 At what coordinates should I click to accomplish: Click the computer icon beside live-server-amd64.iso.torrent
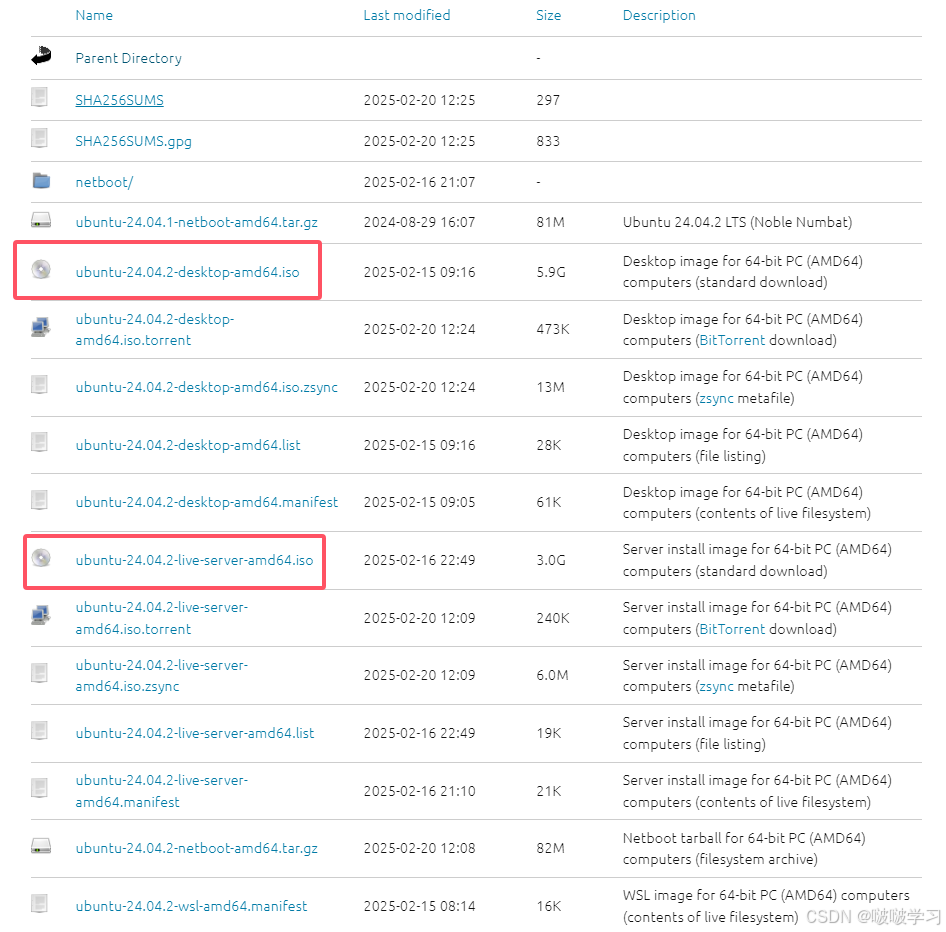40,616
